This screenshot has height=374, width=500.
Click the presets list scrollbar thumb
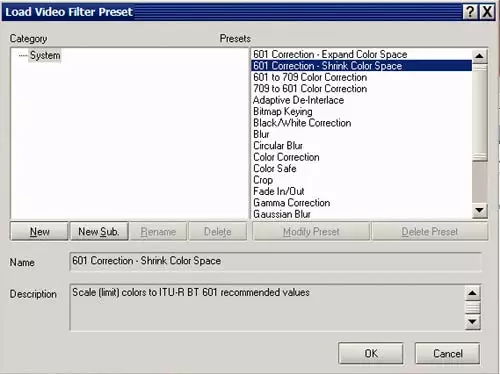[480, 113]
